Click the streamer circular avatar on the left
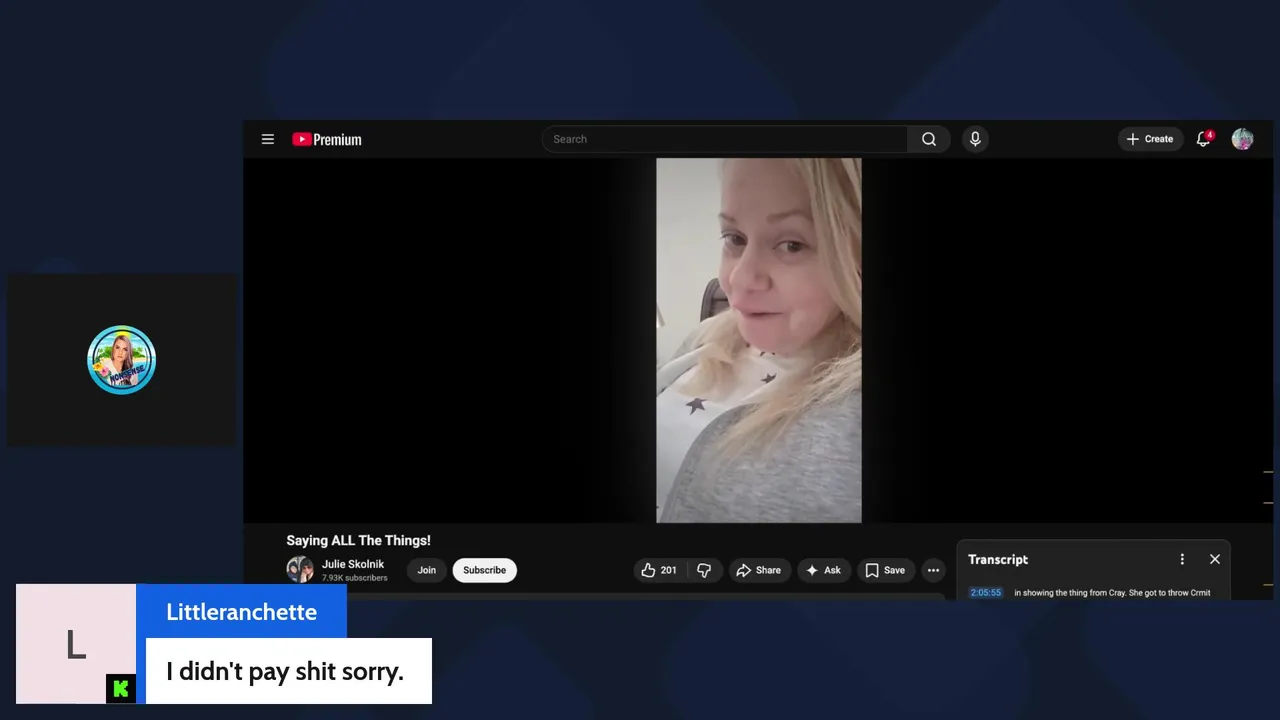This screenshot has height=720, width=1280. [121, 360]
